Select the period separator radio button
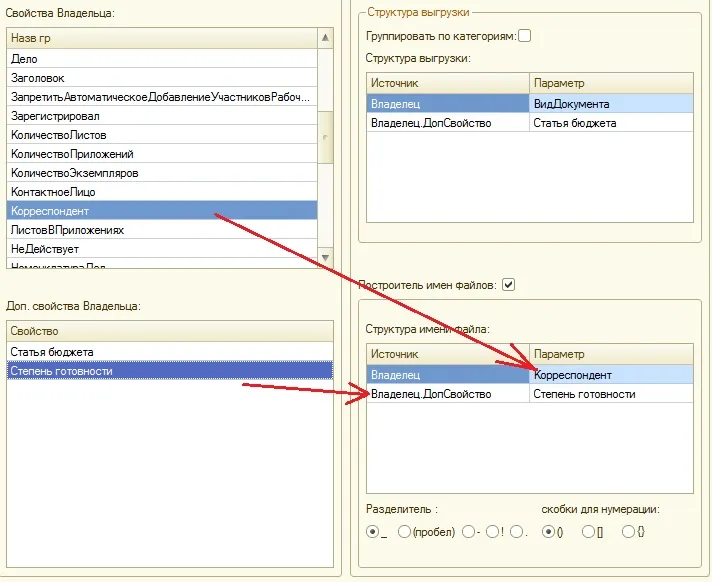 click(516, 532)
